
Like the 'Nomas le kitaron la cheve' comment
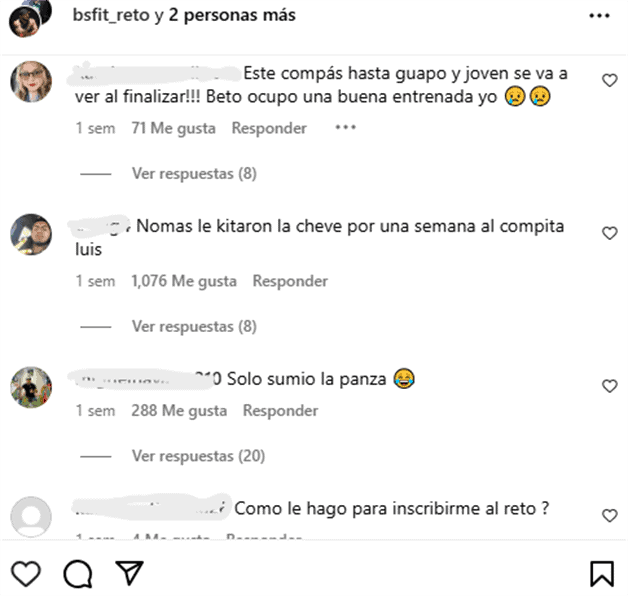click(610, 233)
